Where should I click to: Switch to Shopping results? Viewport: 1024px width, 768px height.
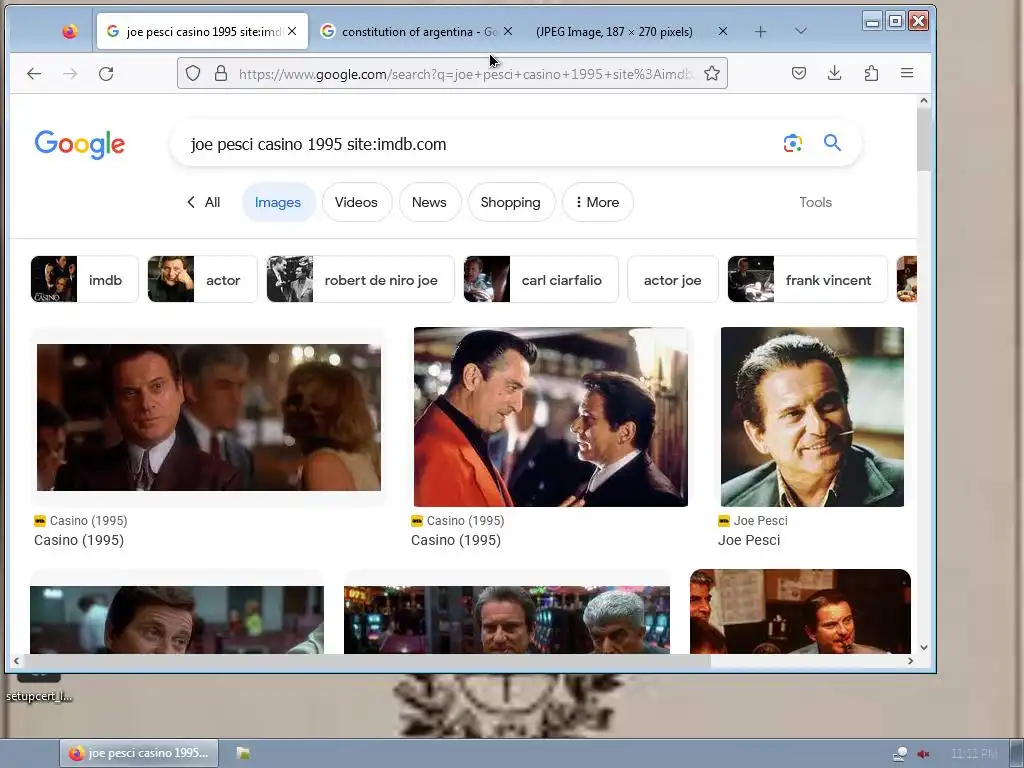[511, 202]
